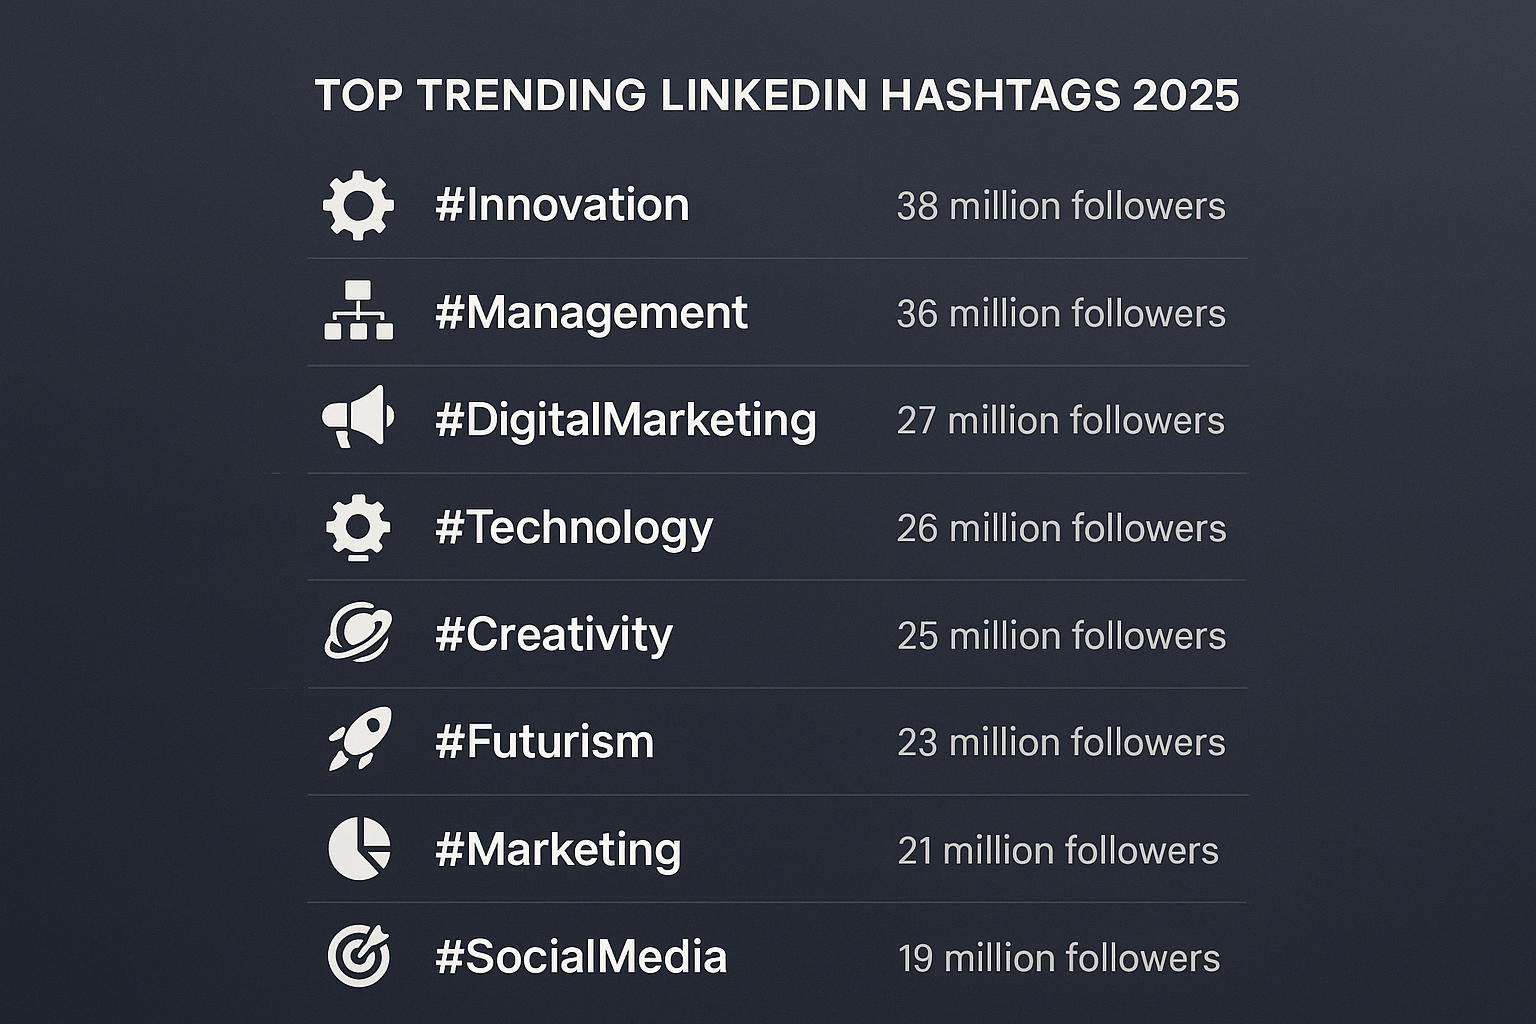Click the #Marketing hashtag text
Viewport: 1536px width, 1024px height.
(558, 850)
